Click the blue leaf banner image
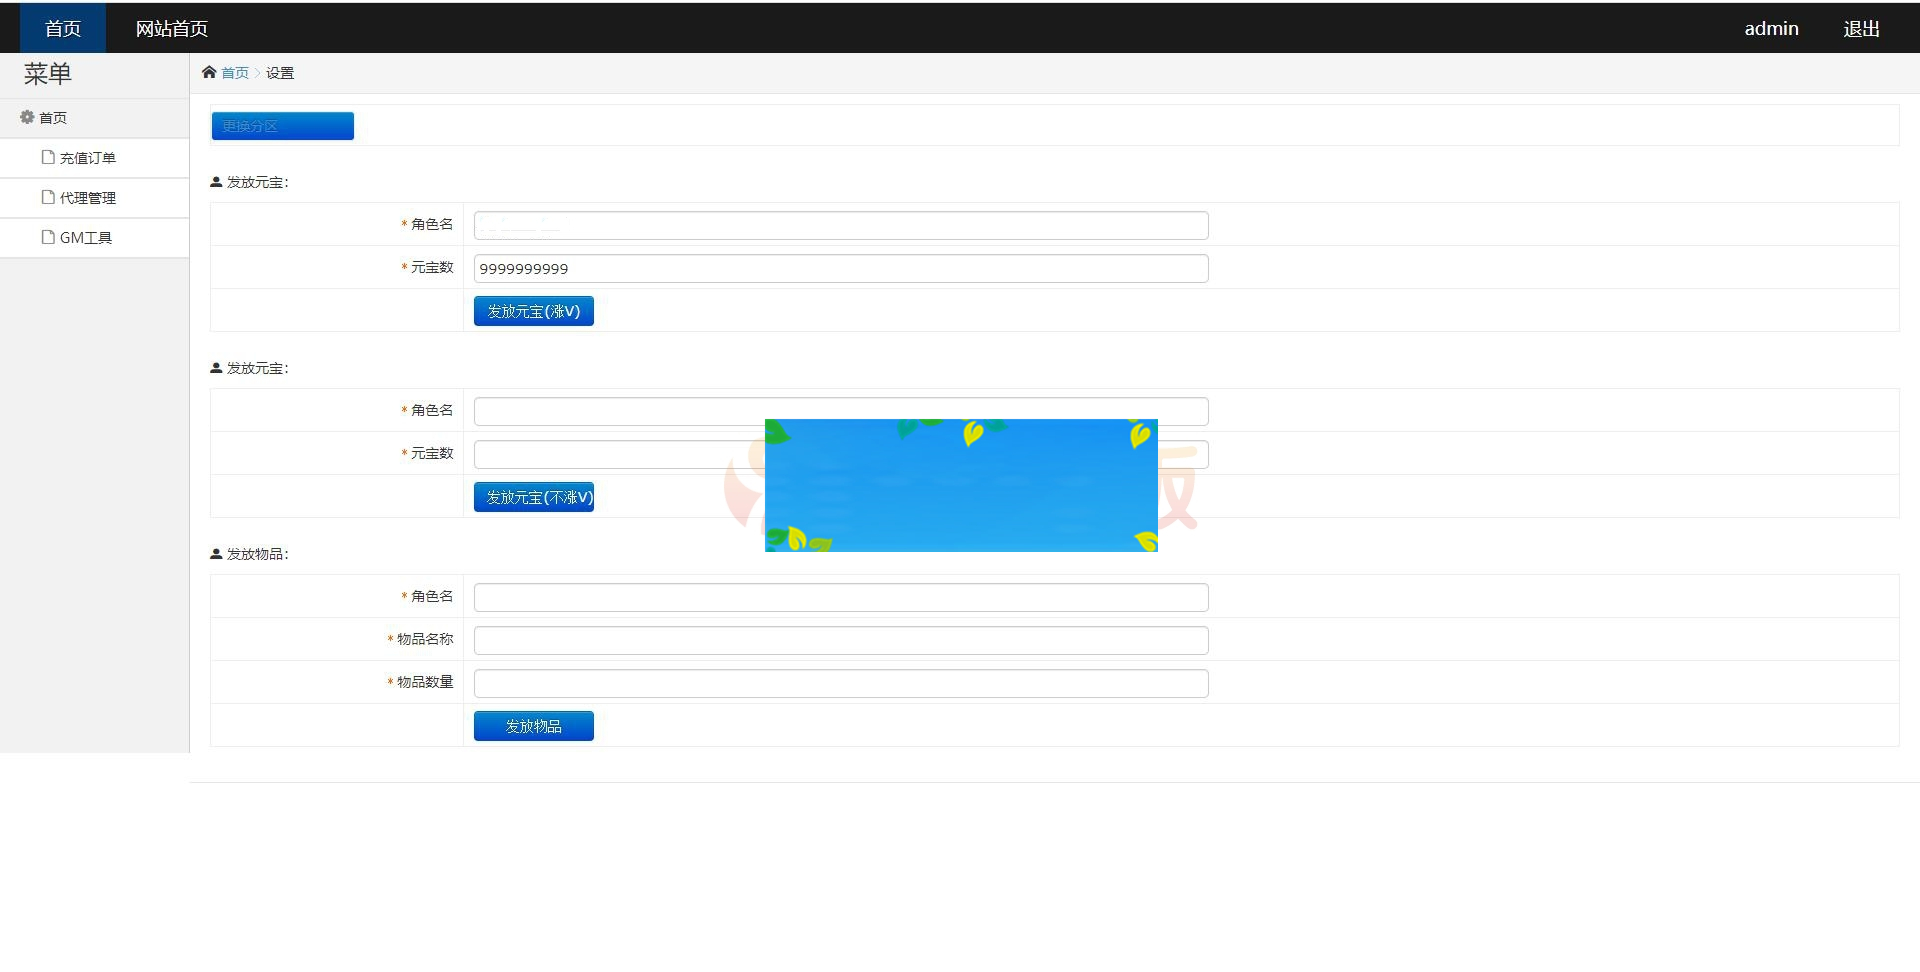 pos(961,485)
